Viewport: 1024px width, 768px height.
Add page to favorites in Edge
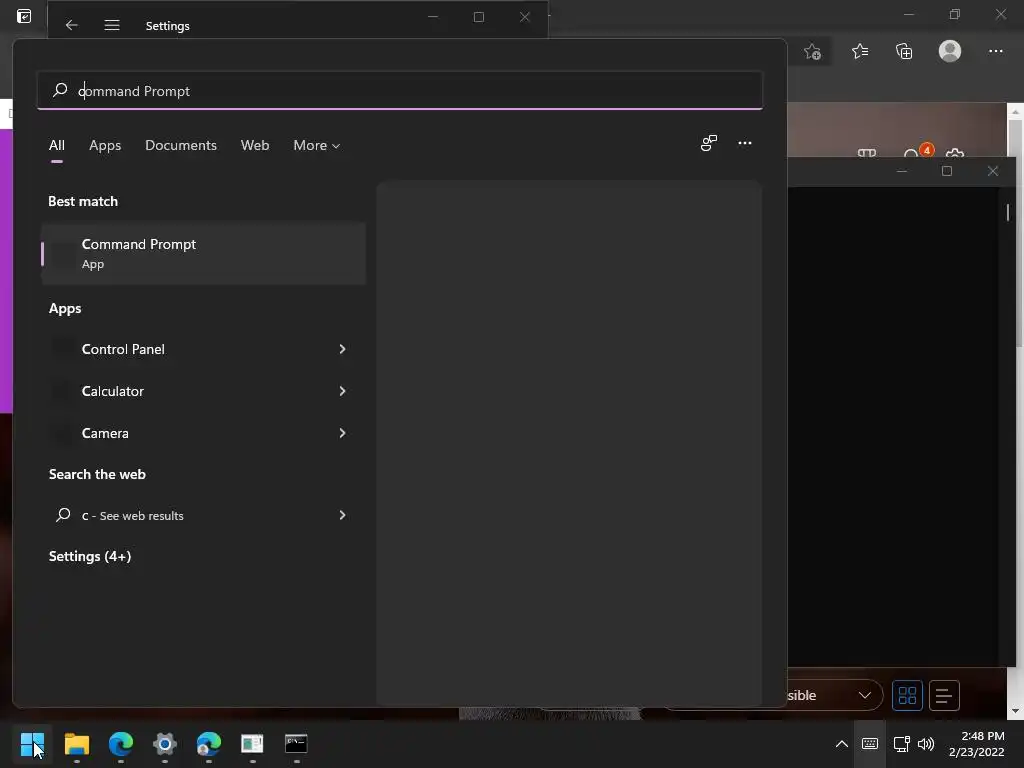[812, 52]
